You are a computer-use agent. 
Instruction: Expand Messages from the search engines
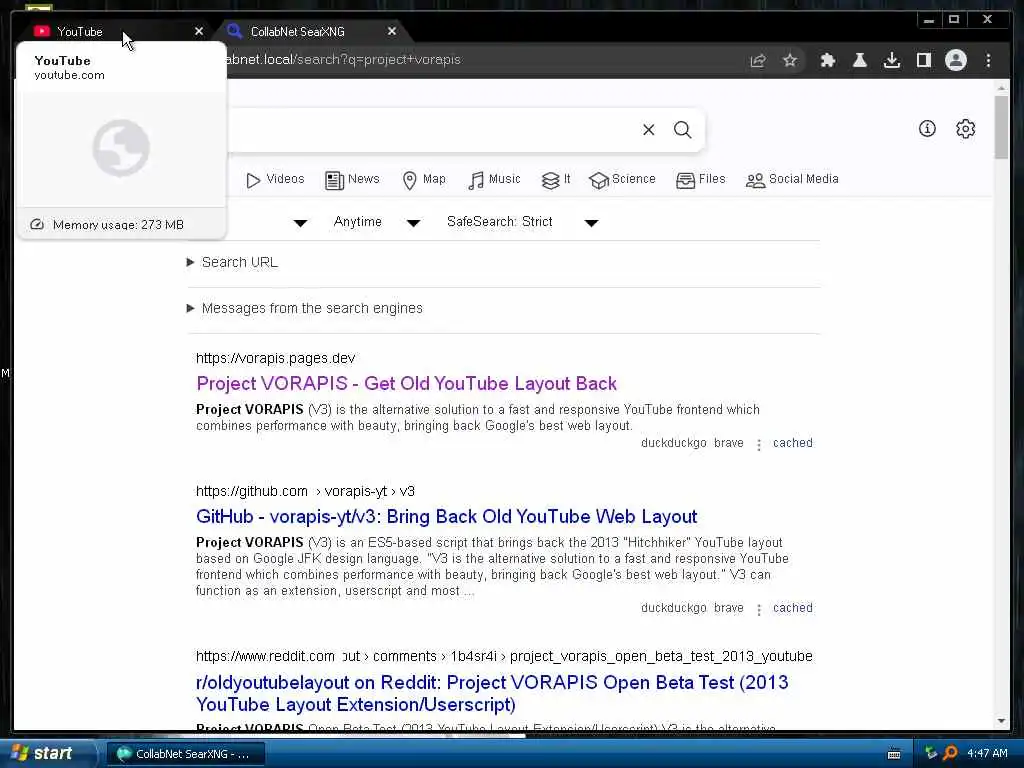[305, 308]
